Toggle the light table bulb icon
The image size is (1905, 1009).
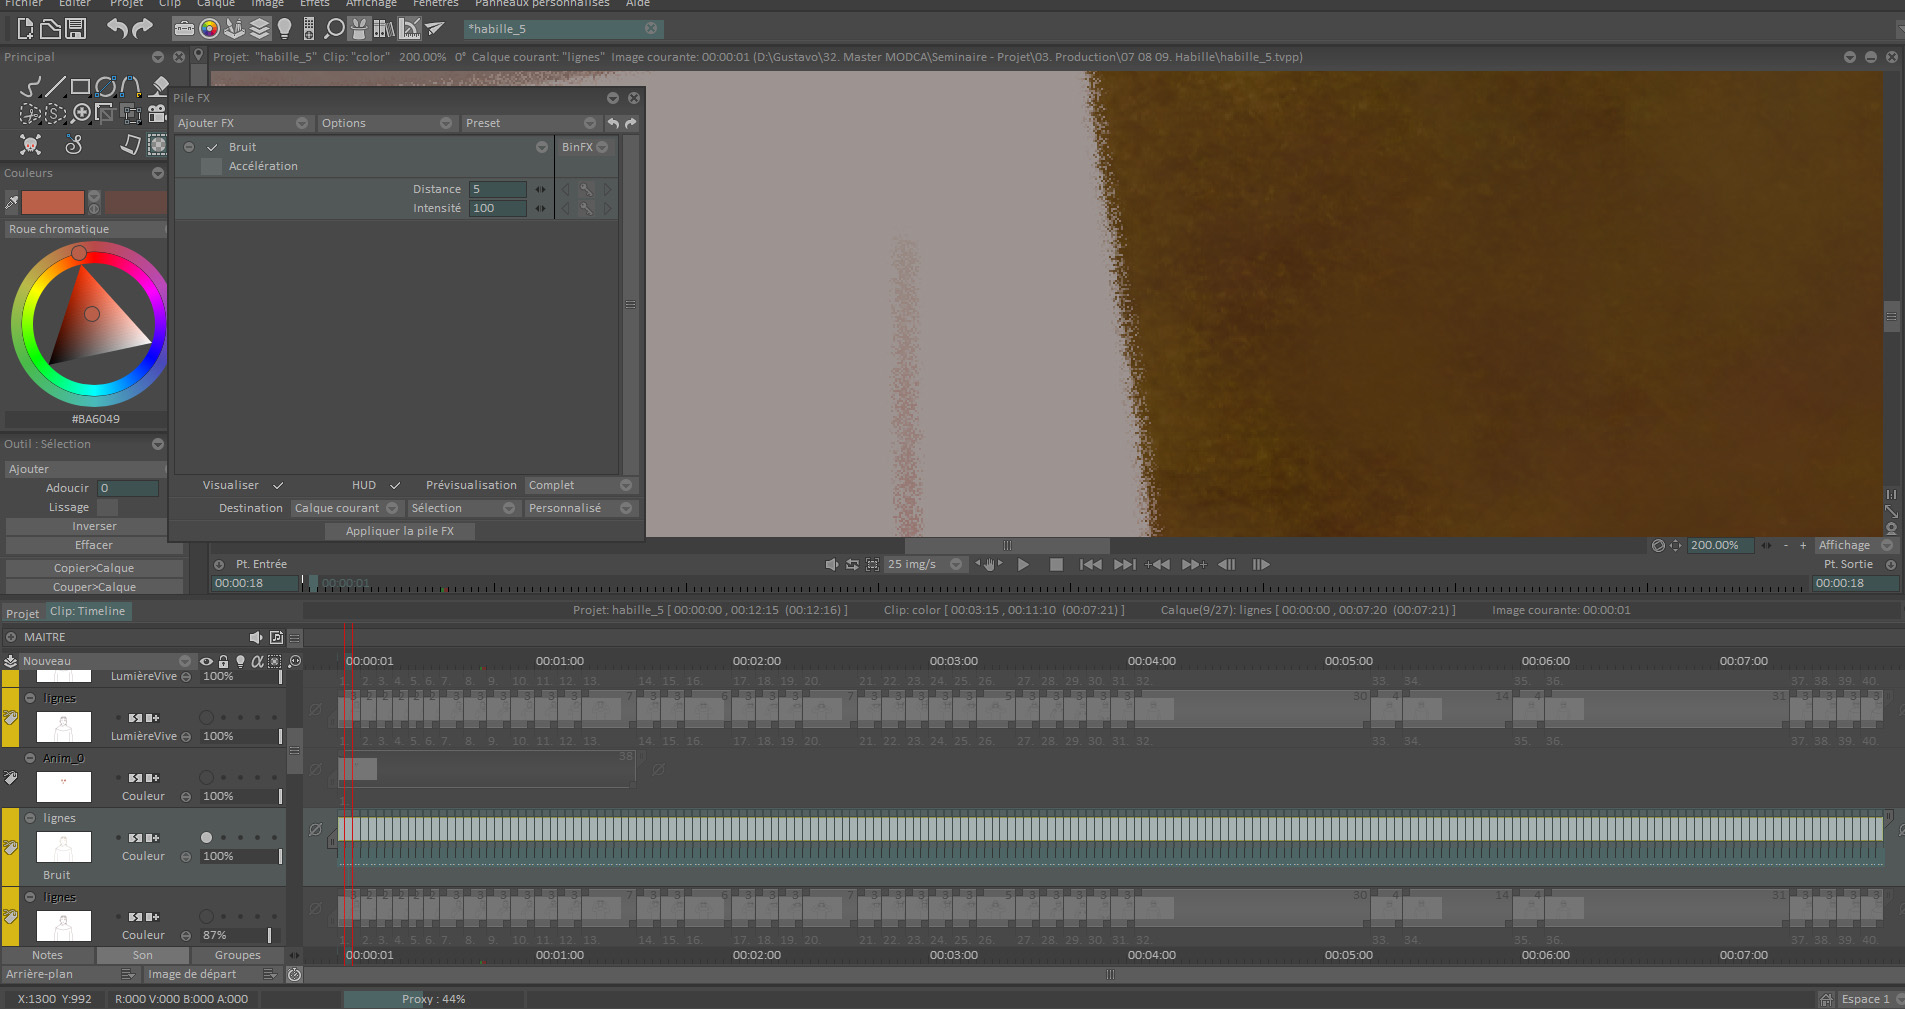coord(284,29)
